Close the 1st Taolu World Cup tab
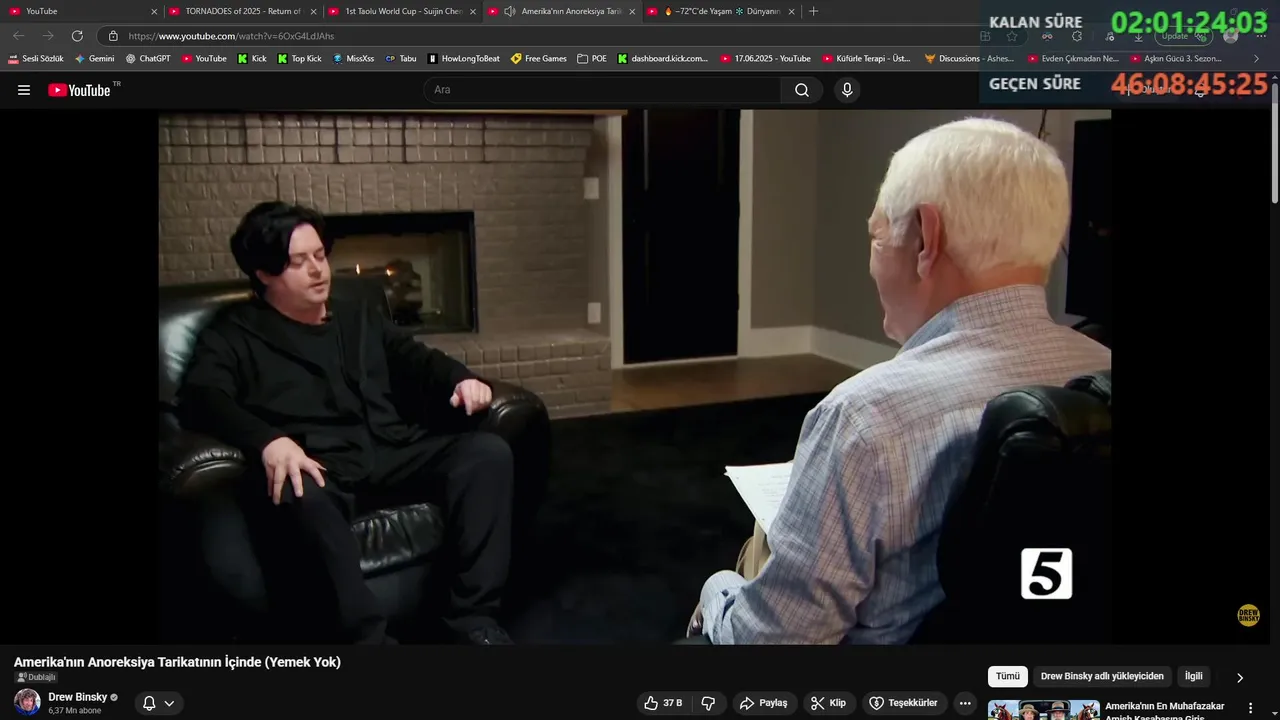Viewport: 1280px width, 720px height. click(x=473, y=12)
